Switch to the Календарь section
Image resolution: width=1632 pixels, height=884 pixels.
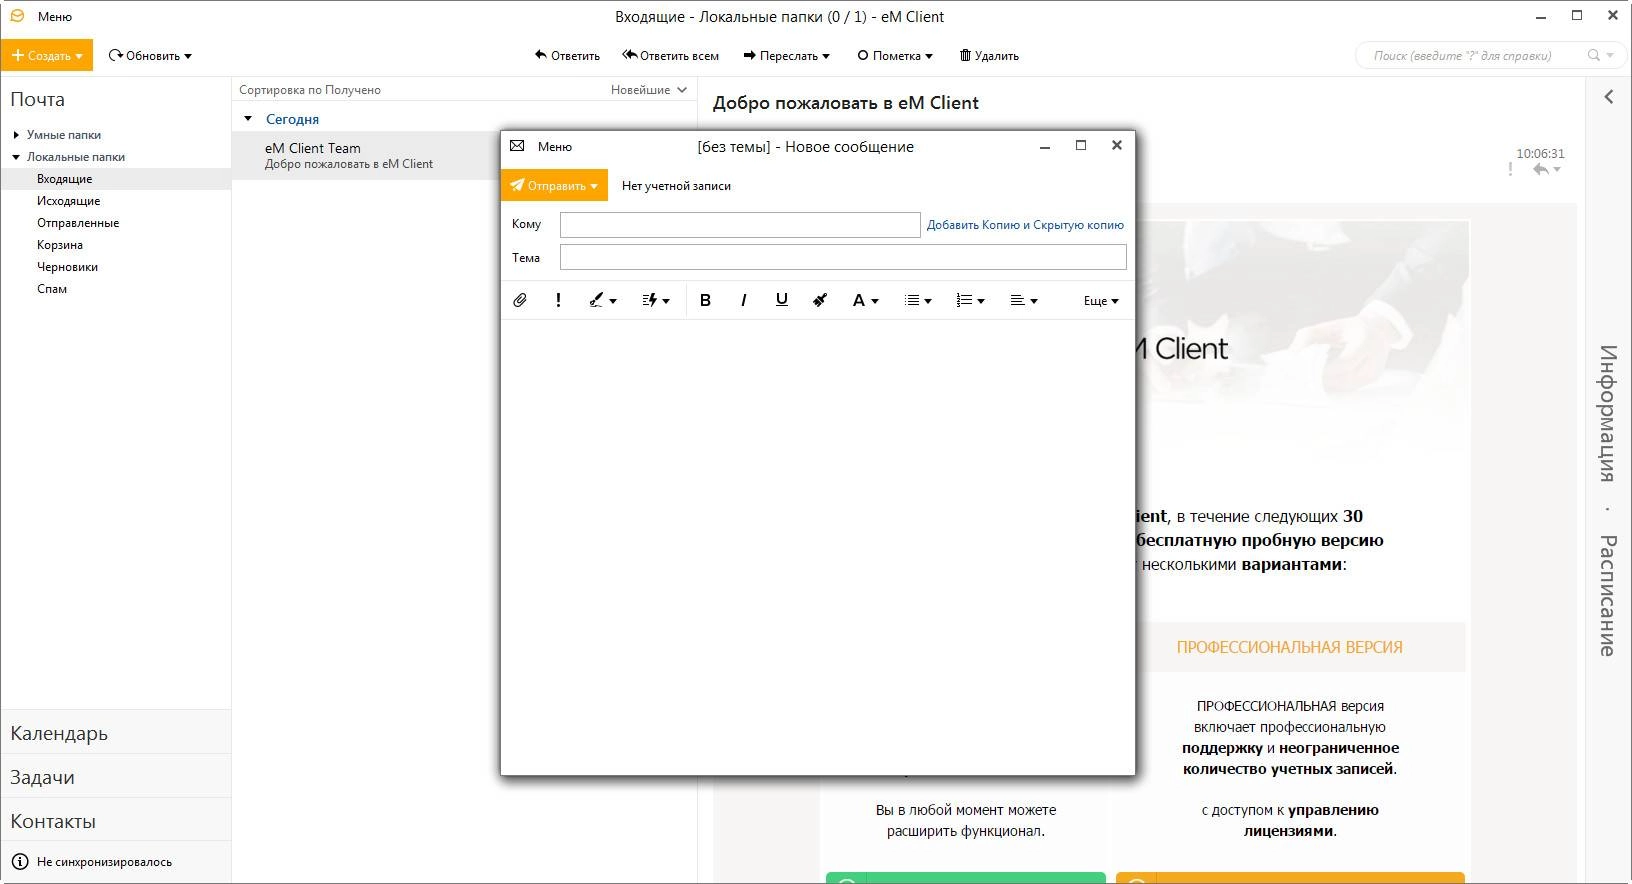coord(116,733)
